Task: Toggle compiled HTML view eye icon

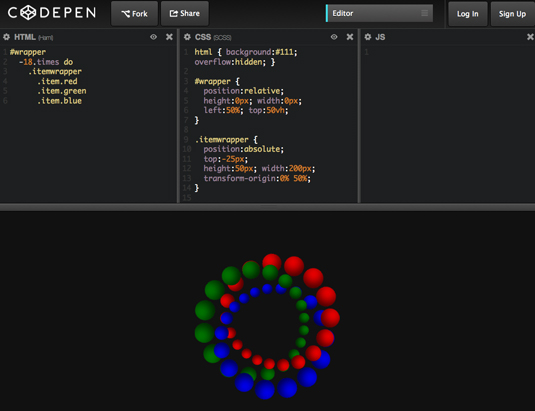Action: (154, 37)
